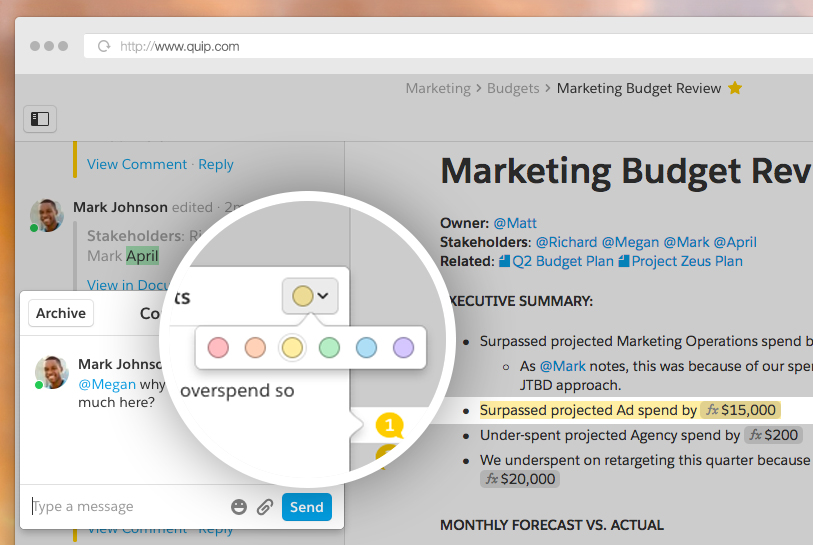Click the @Megan mention in chat message
813x545 pixels.
click(x=107, y=384)
